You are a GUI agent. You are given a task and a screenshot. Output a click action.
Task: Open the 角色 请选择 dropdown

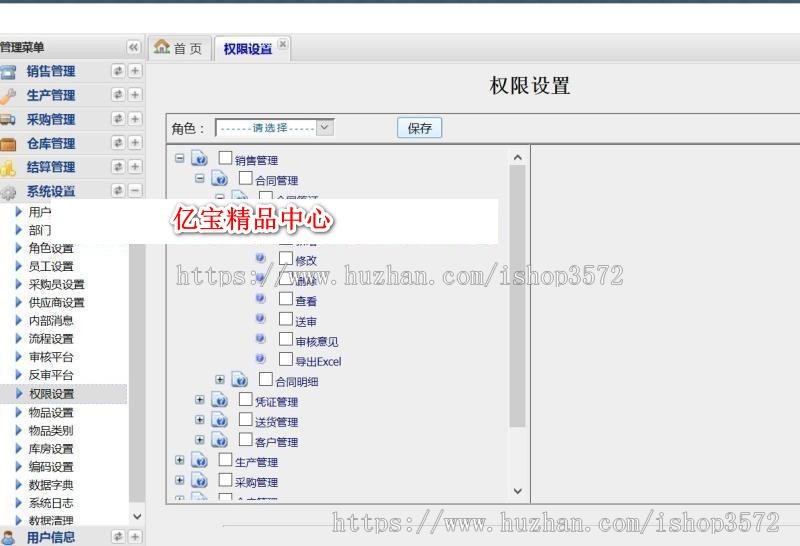click(274, 127)
